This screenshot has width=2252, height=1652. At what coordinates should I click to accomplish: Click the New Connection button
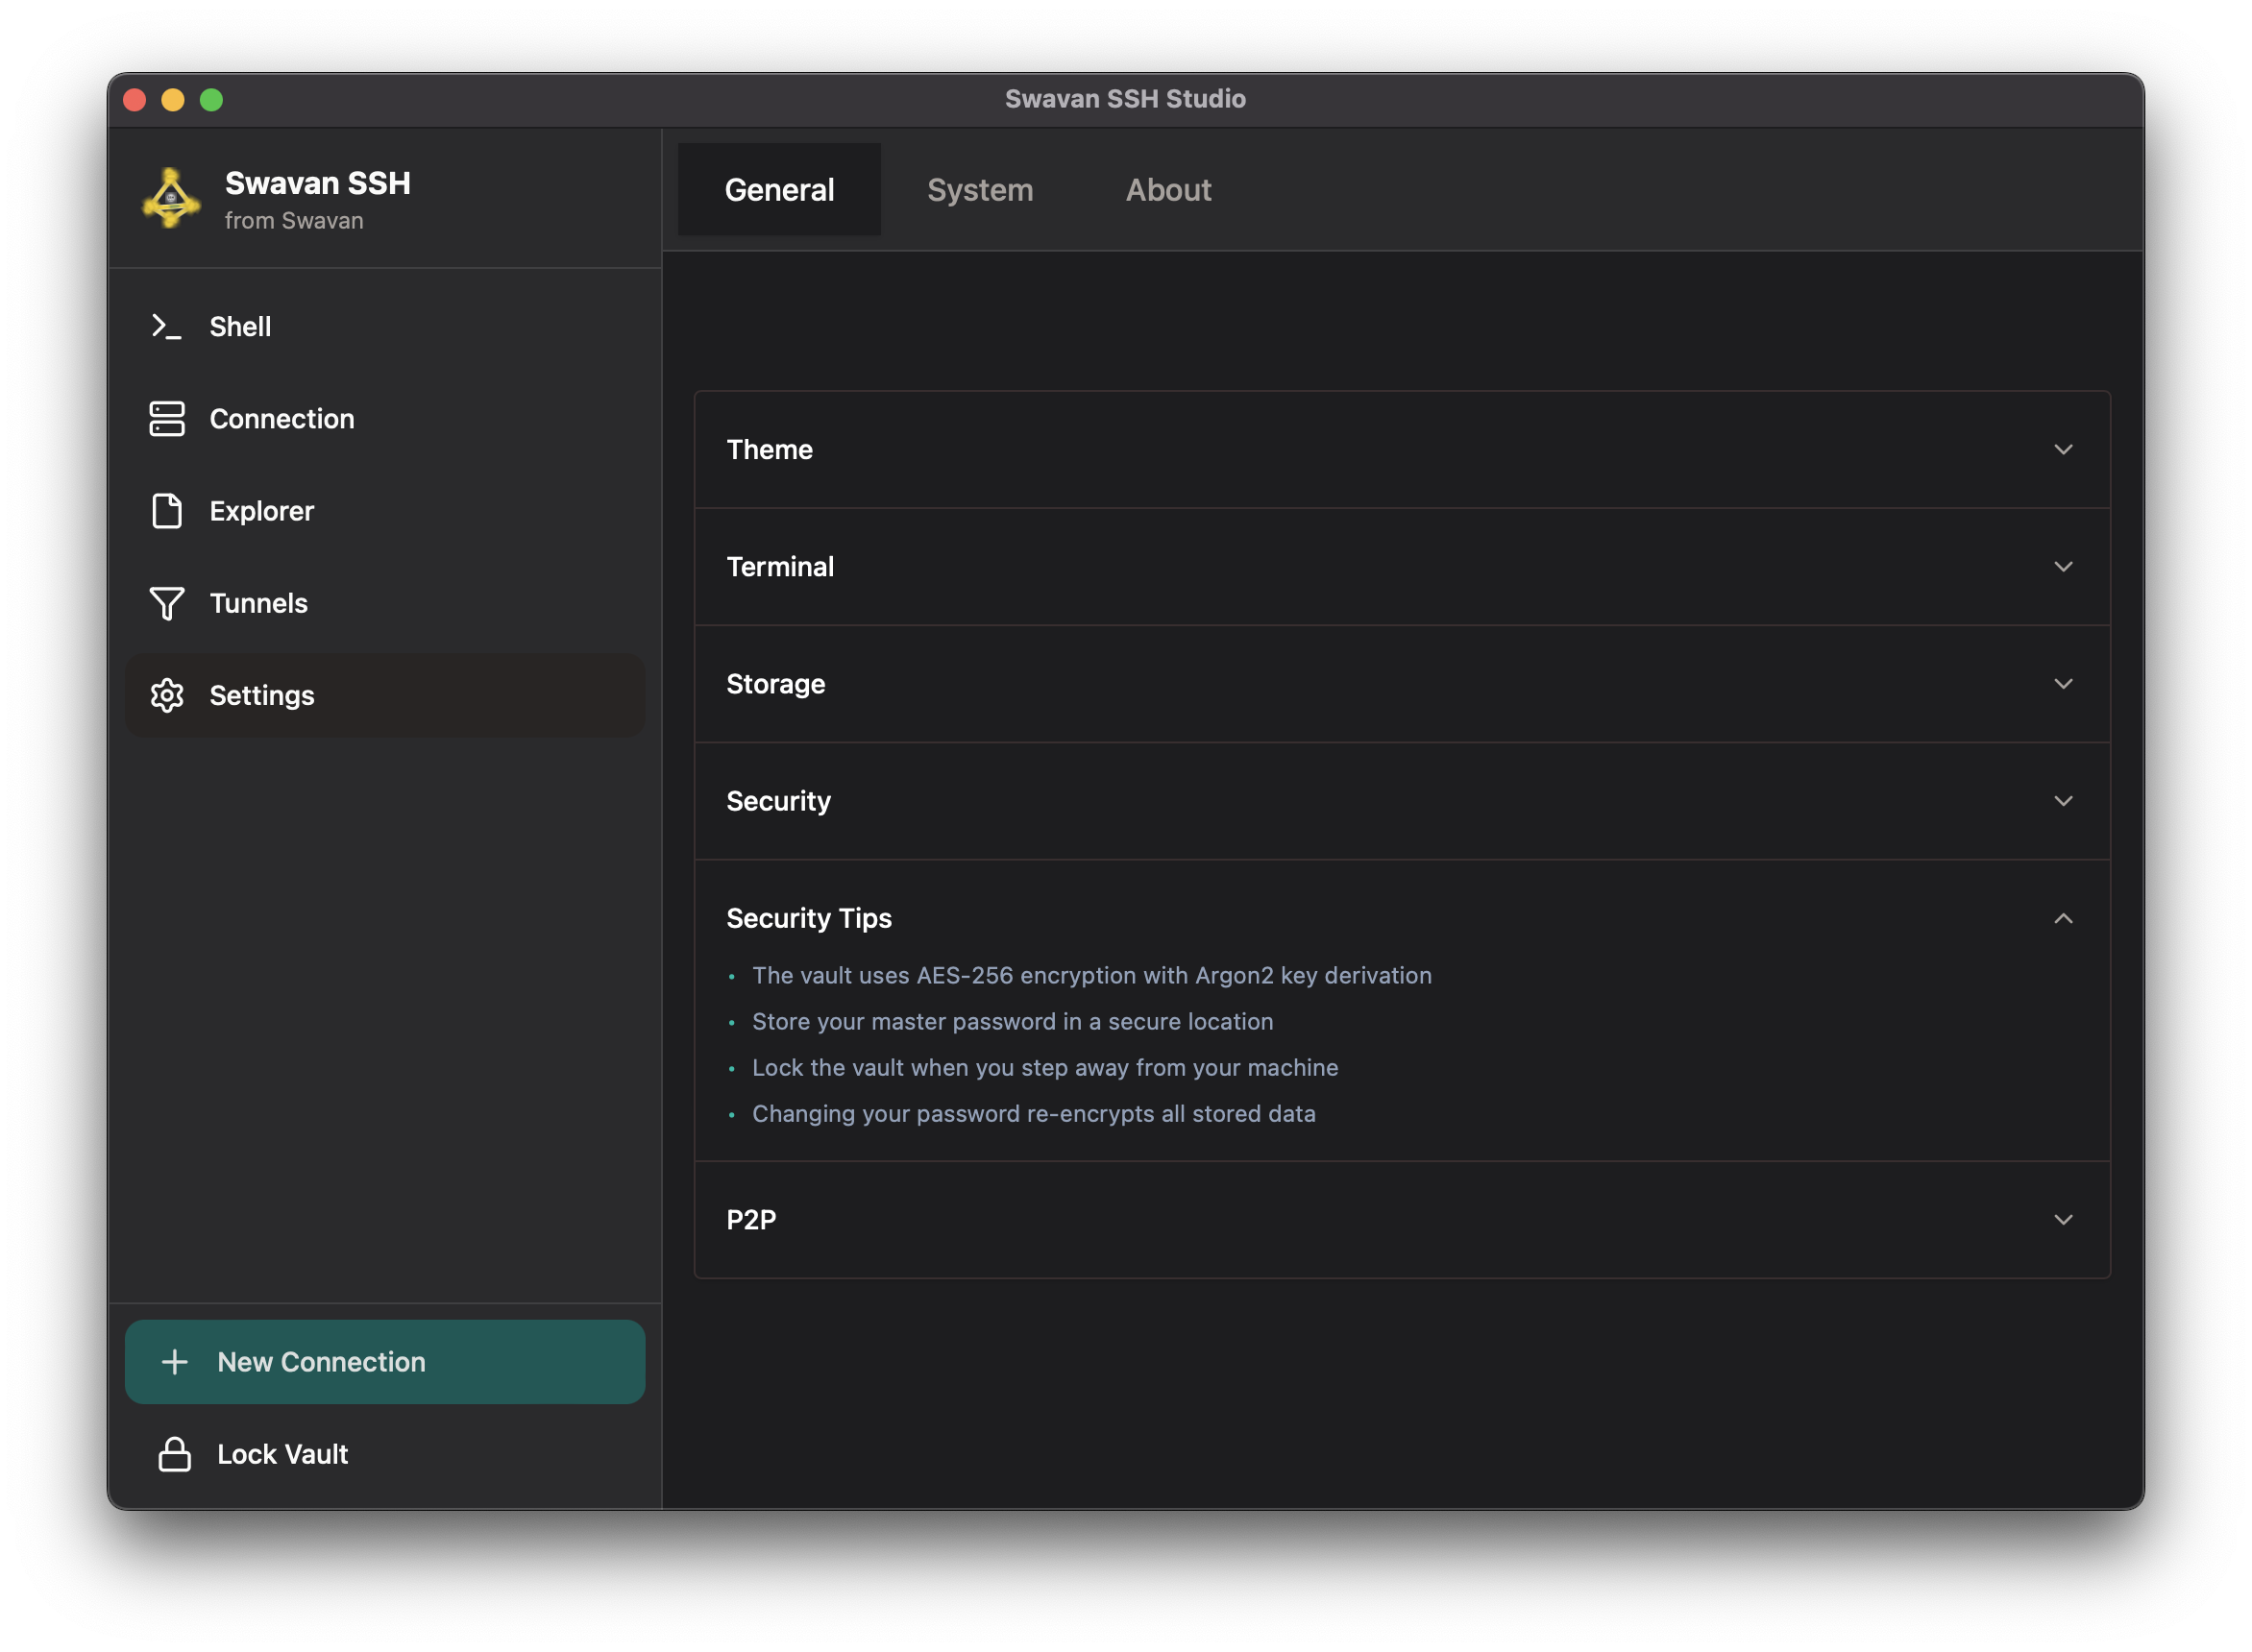pos(385,1362)
